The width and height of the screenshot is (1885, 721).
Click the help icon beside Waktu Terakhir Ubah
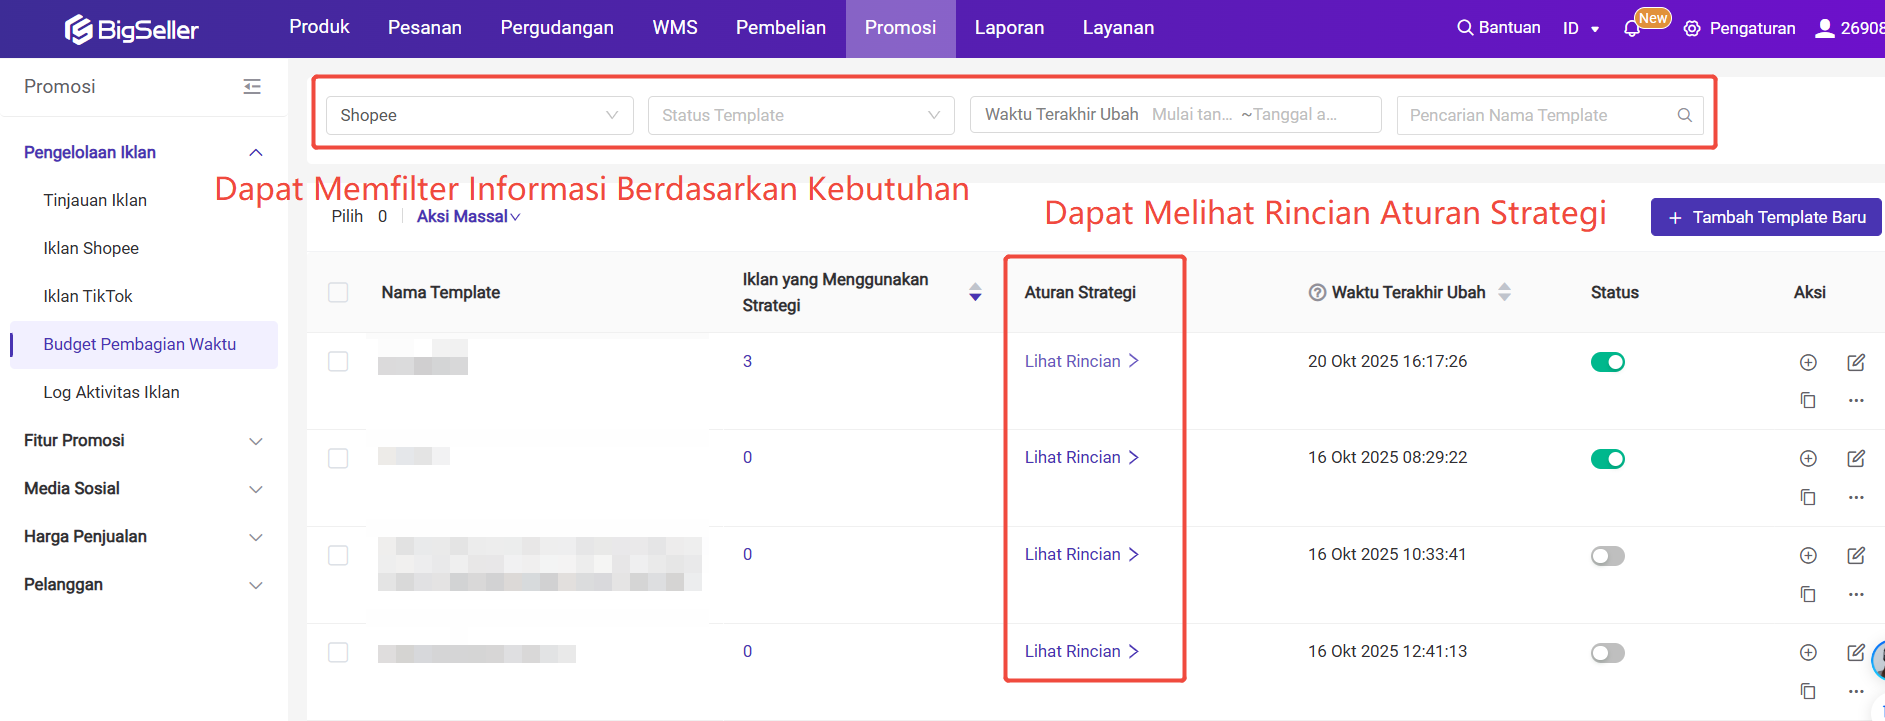(1317, 293)
